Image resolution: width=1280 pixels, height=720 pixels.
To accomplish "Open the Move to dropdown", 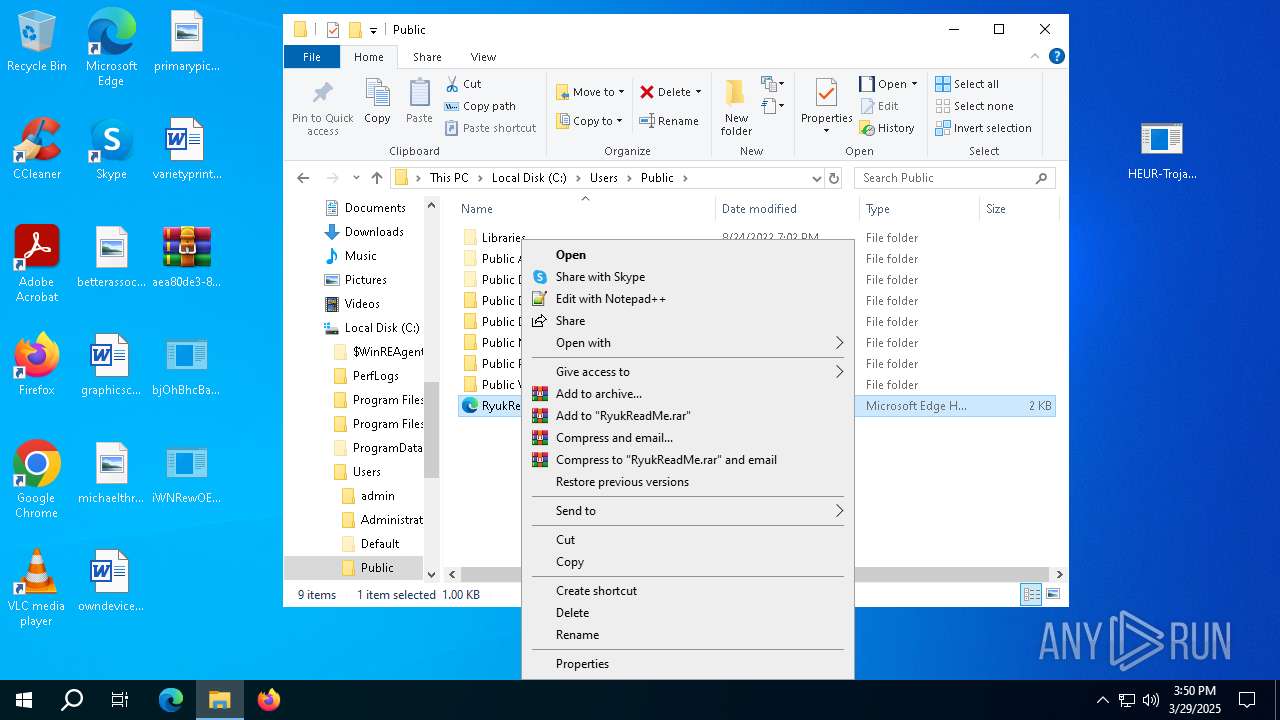I will [590, 92].
